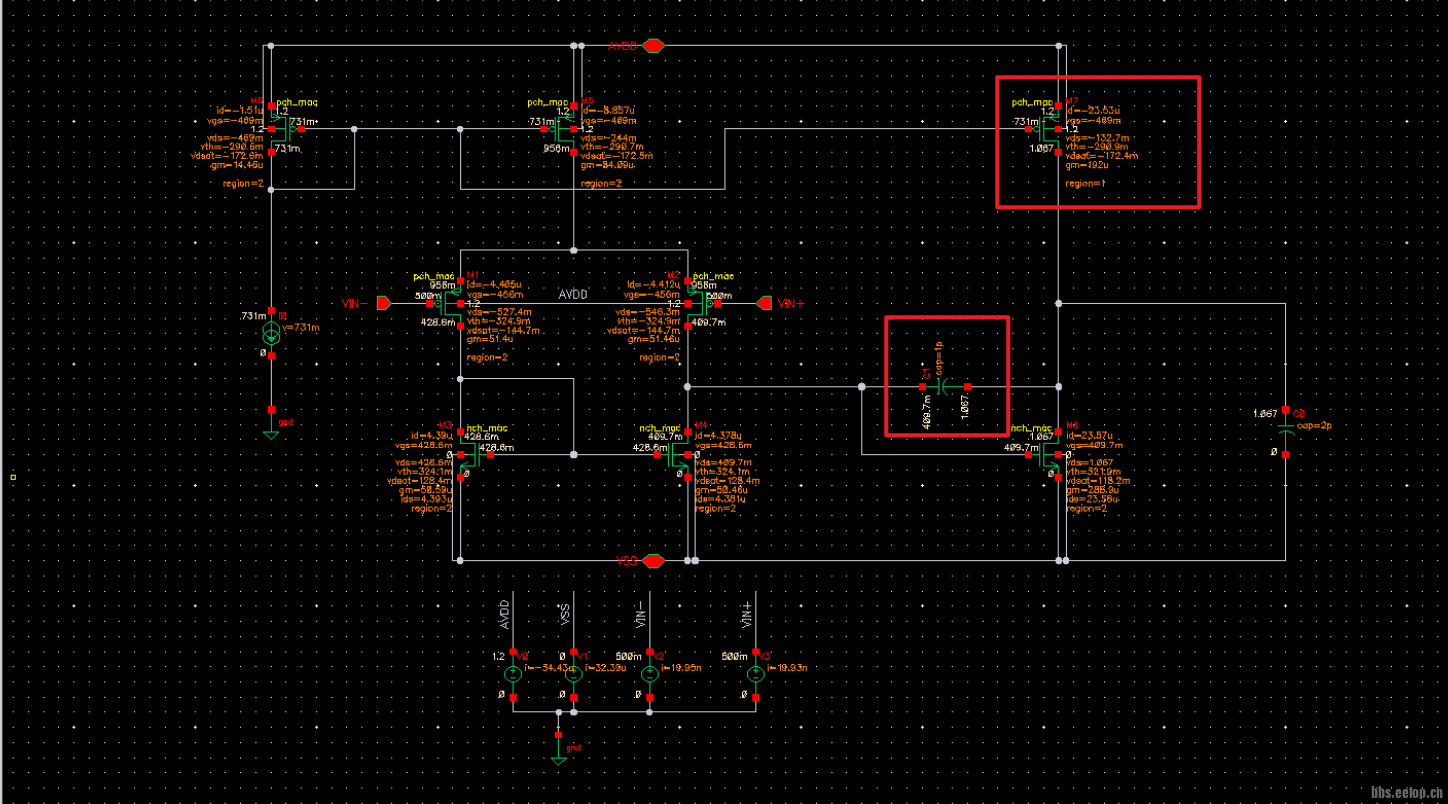Viewport: 1448px width, 804px height.
Task: Select the V2 voltage source symbol
Action: tap(648, 674)
